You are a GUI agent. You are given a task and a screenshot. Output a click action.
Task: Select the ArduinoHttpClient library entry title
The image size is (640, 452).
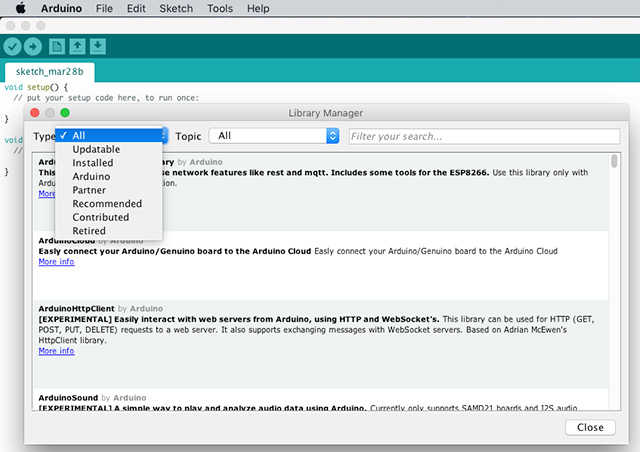click(x=76, y=309)
